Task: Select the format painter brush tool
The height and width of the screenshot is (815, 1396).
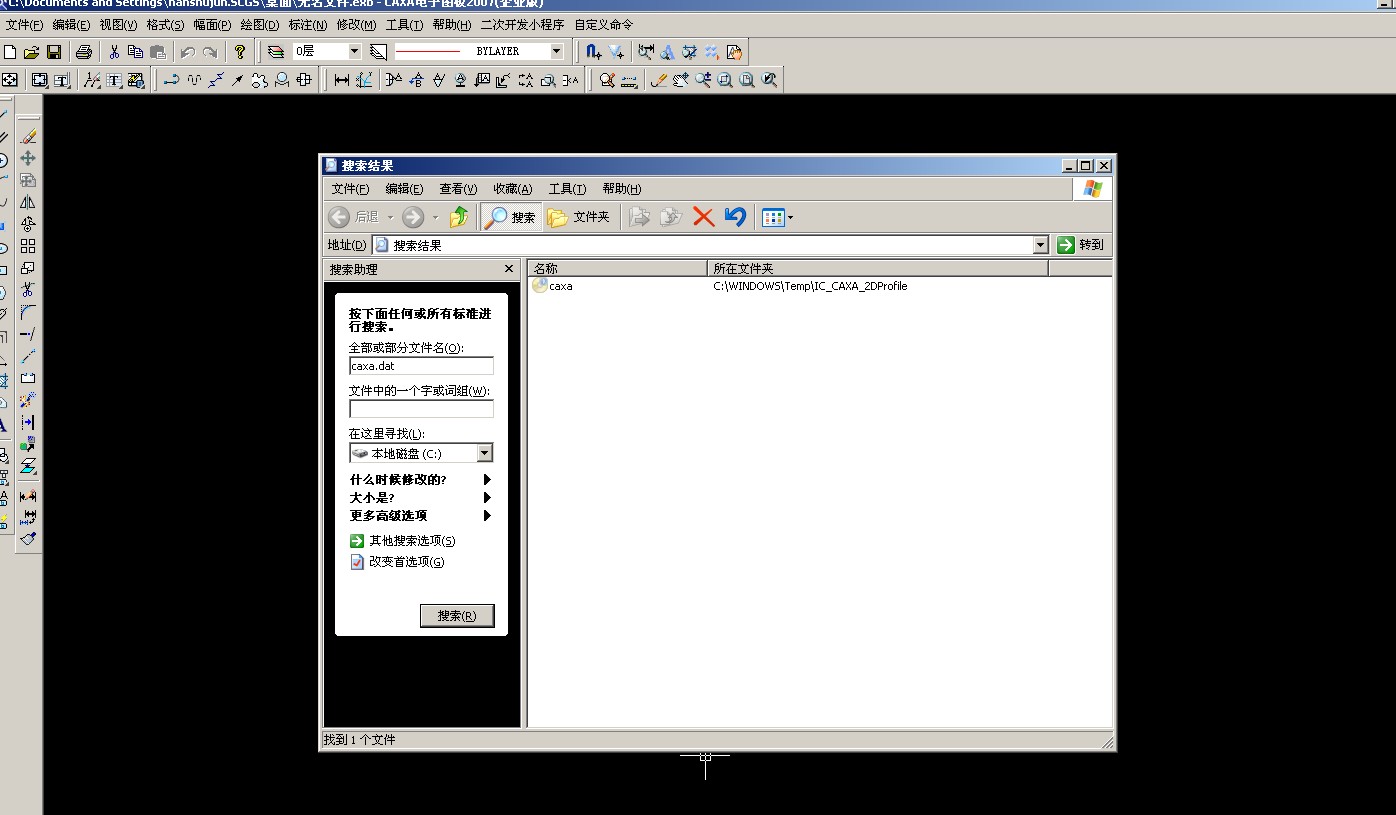Action: coord(28,538)
